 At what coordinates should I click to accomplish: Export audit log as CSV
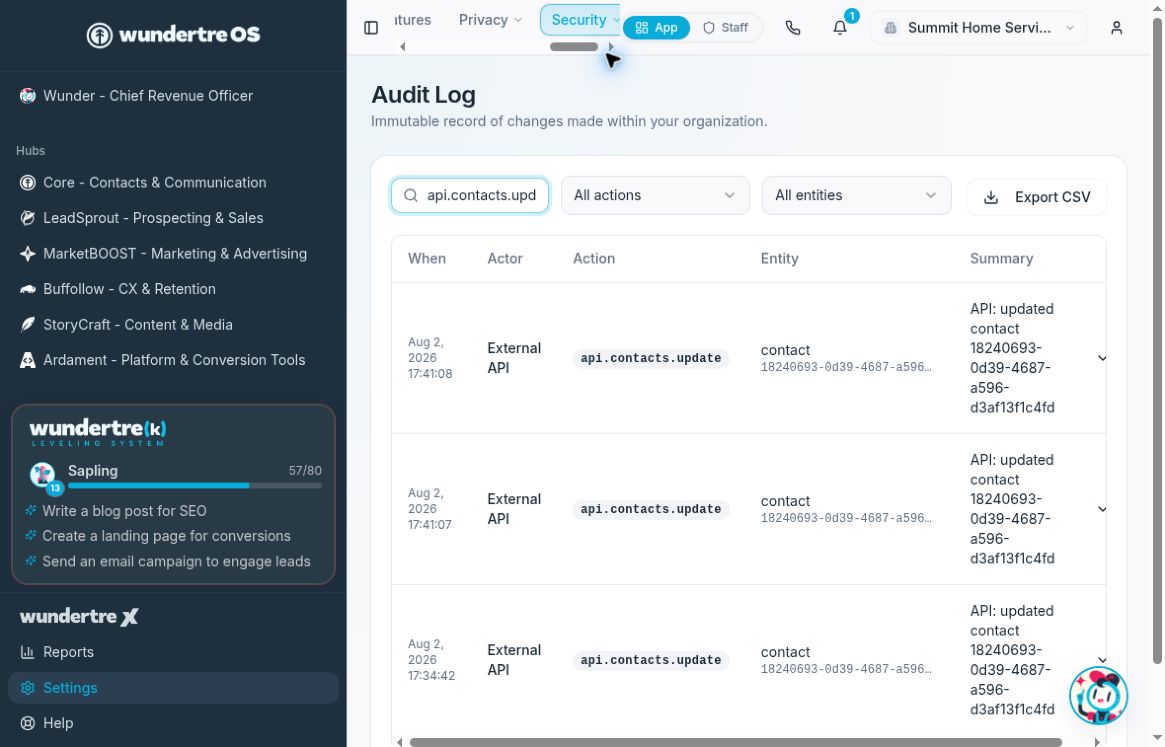pos(1036,197)
